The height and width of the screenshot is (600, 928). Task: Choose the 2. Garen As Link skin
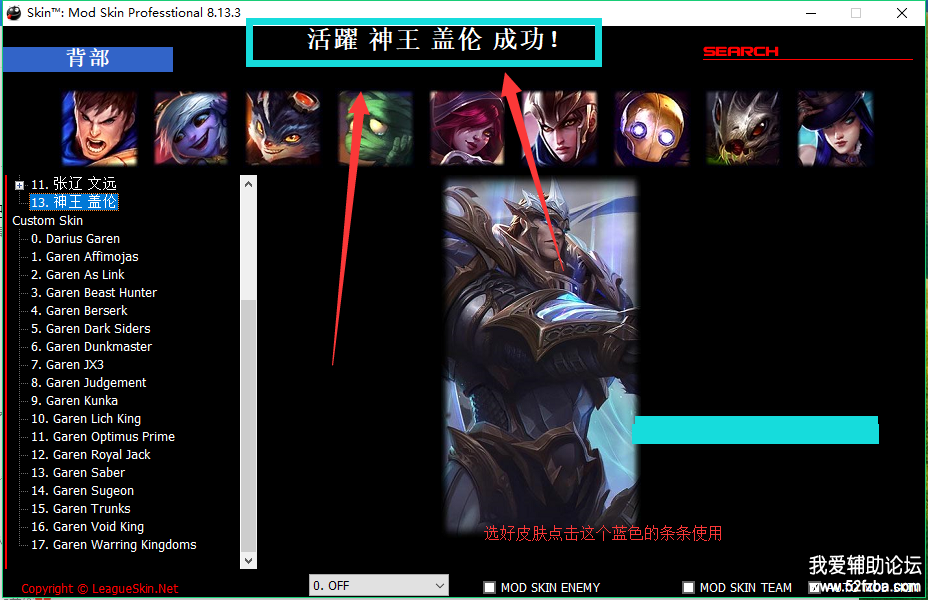click(78, 275)
